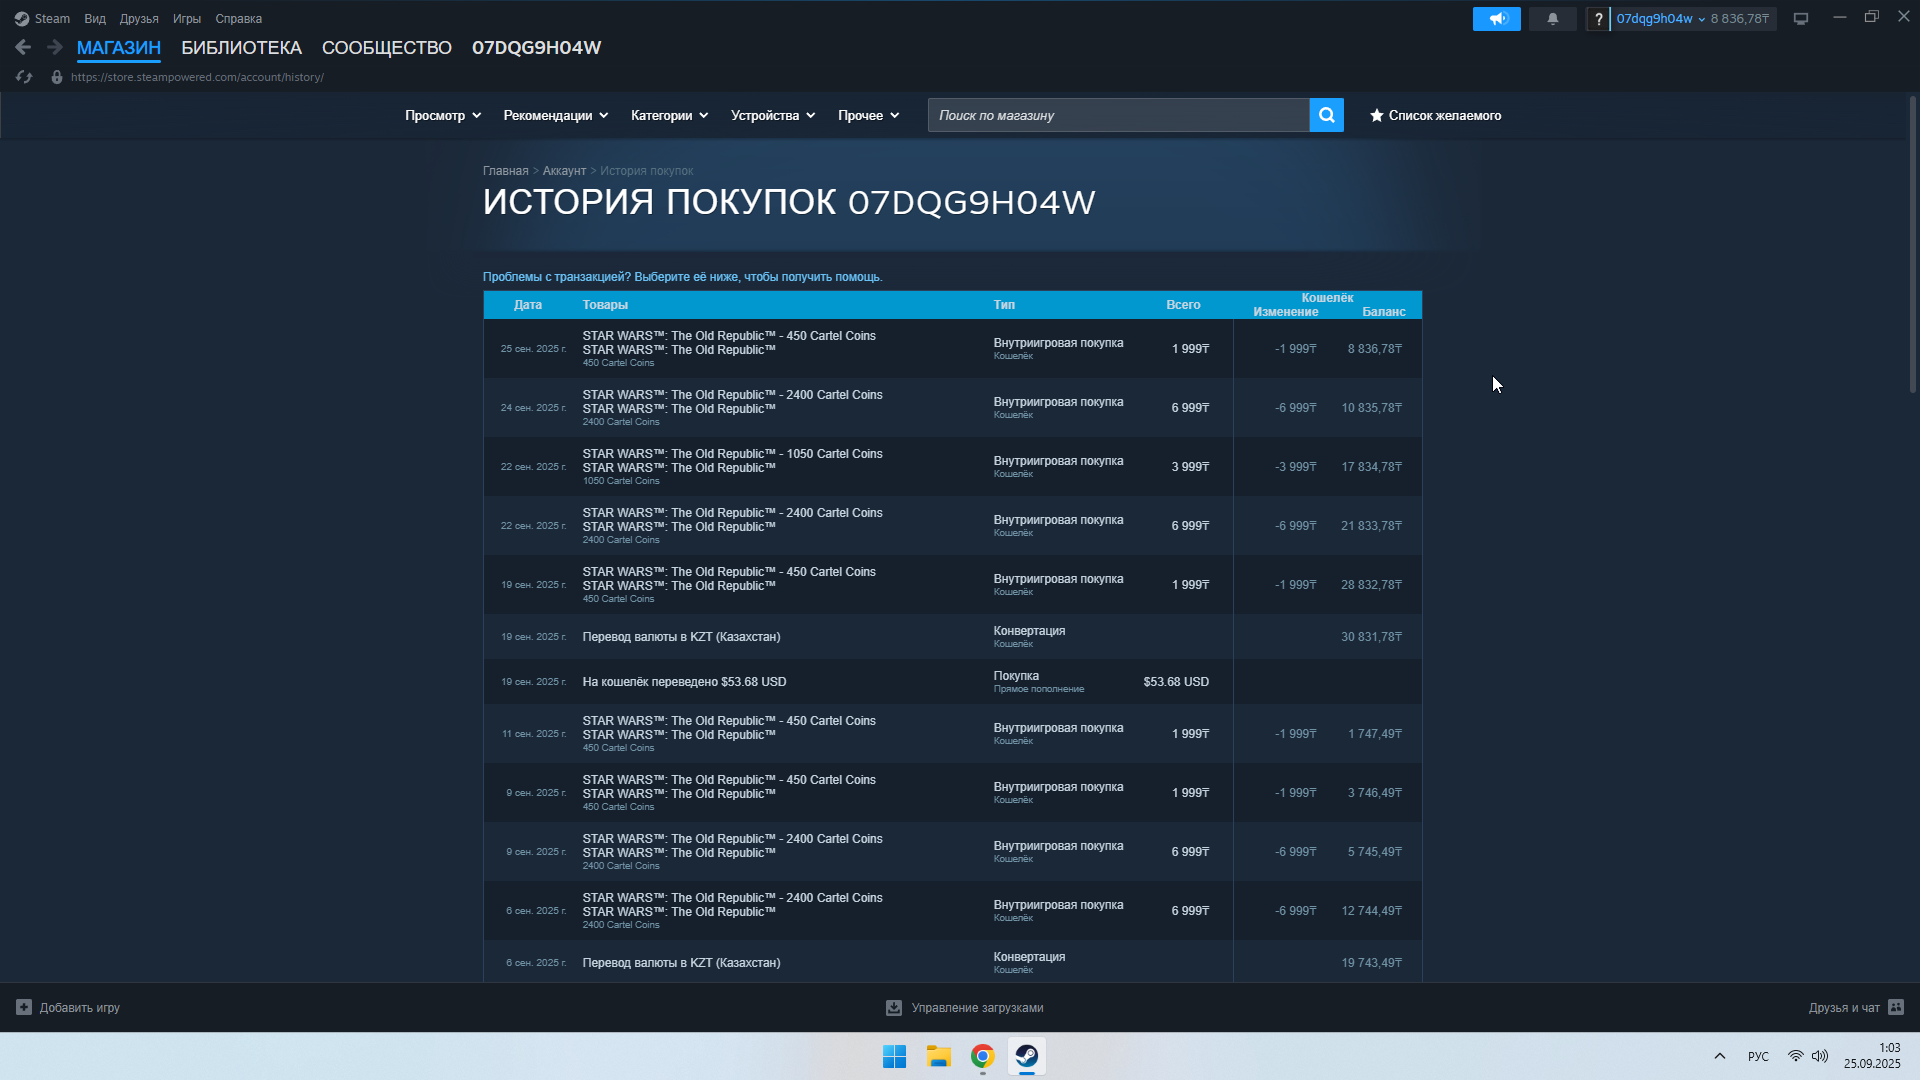This screenshot has width=1920, height=1080.
Task: Expand the Рекомендации dropdown
Action: click(556, 115)
